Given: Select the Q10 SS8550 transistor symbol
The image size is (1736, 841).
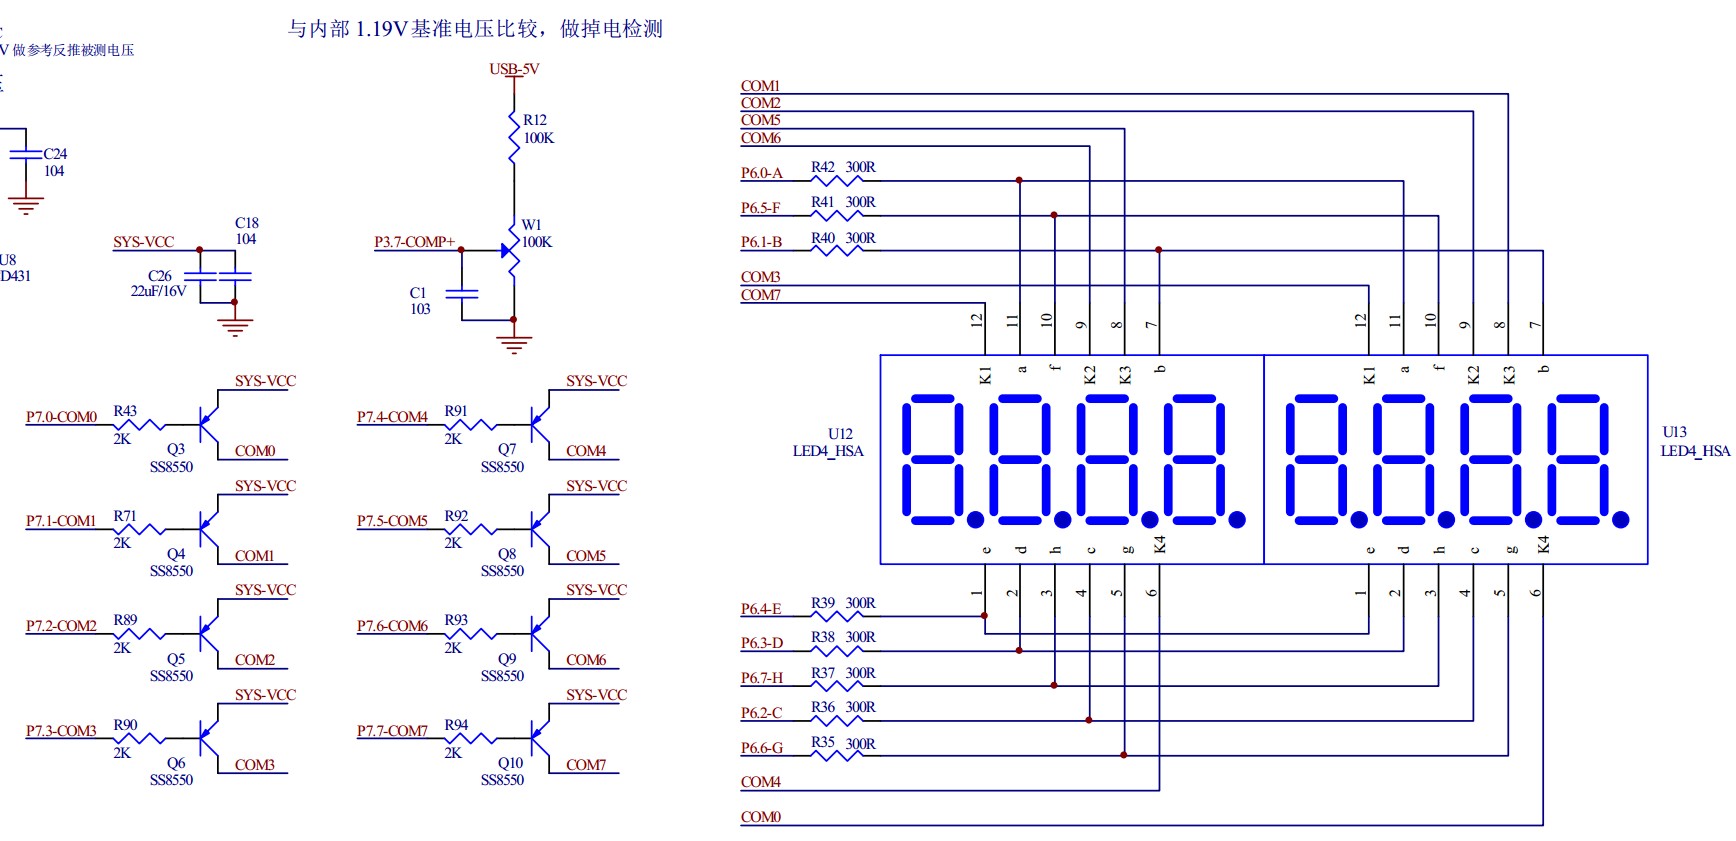Looking at the screenshot, I should click(x=538, y=739).
